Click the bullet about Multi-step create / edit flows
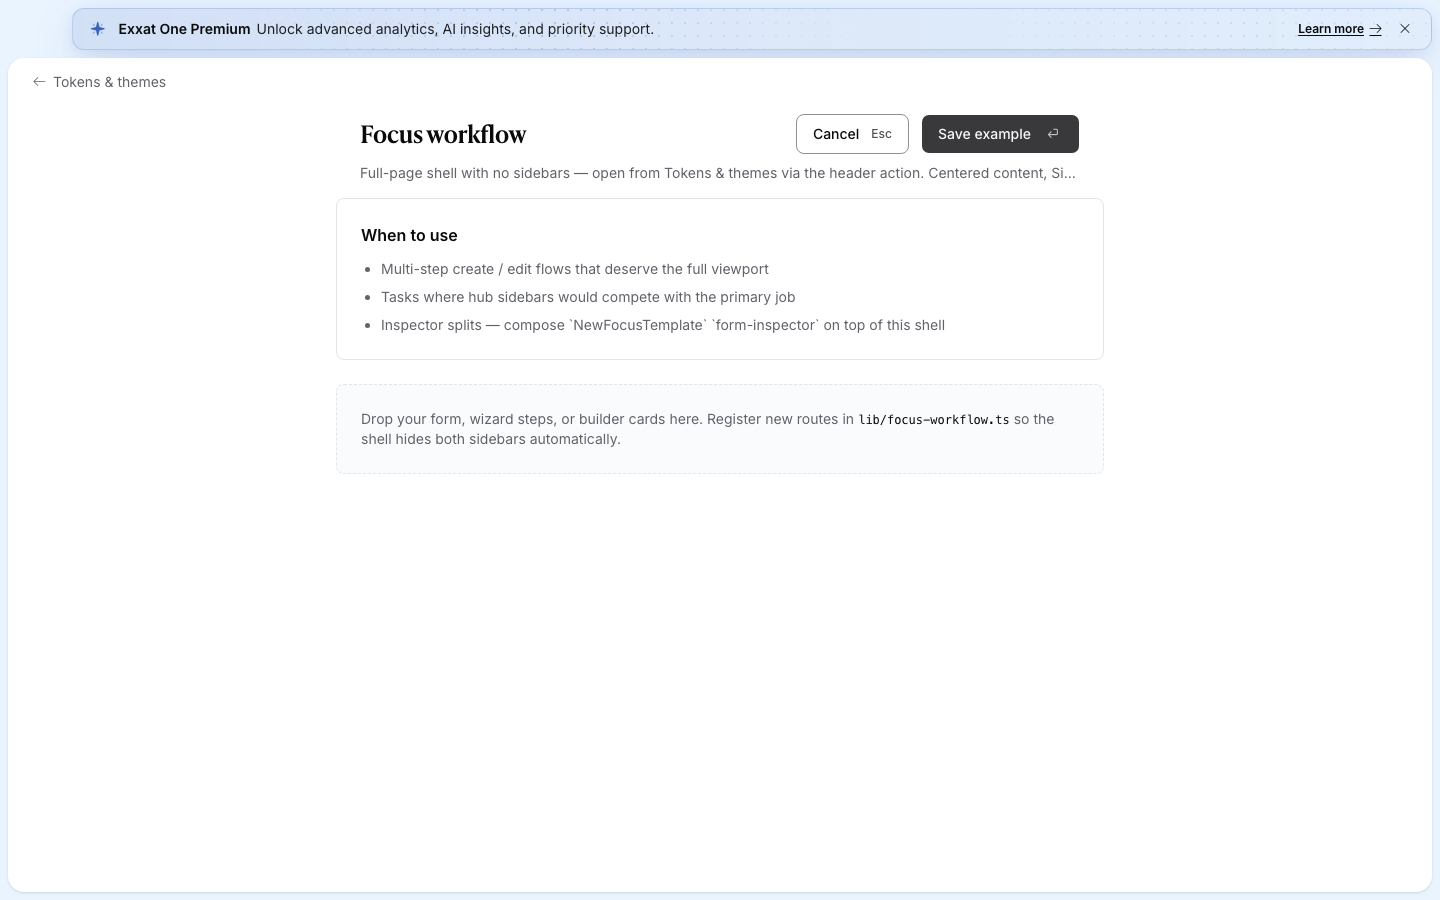 (575, 269)
